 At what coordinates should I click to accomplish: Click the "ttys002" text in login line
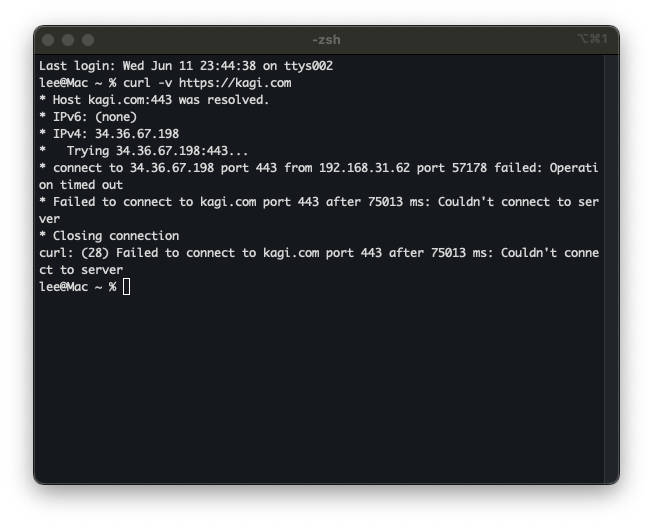click(x=308, y=66)
